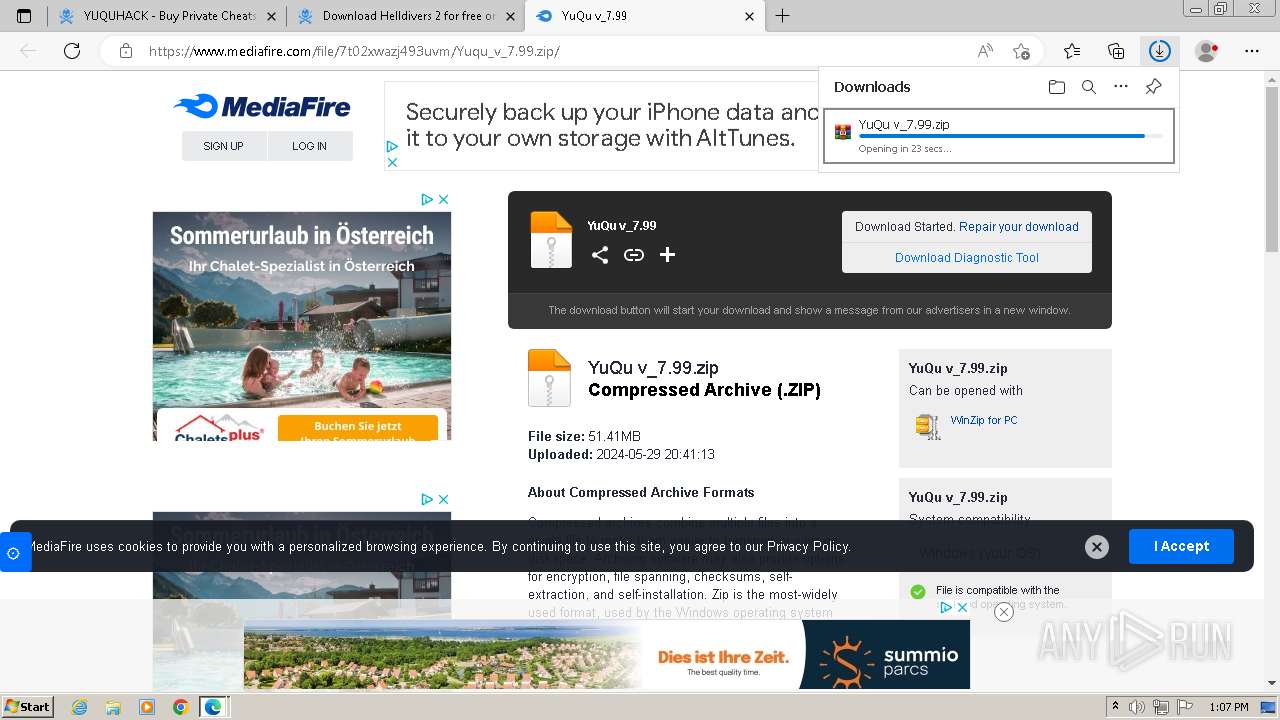Click the LOG IN button
The height and width of the screenshot is (720, 1280).
310,146
